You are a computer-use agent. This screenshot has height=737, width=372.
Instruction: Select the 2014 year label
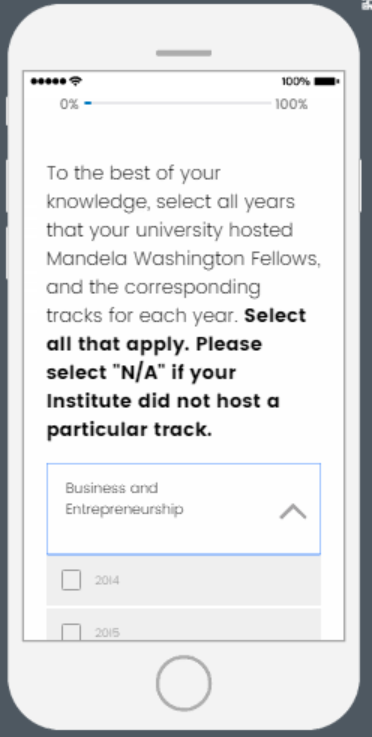pyautogui.click(x=107, y=580)
